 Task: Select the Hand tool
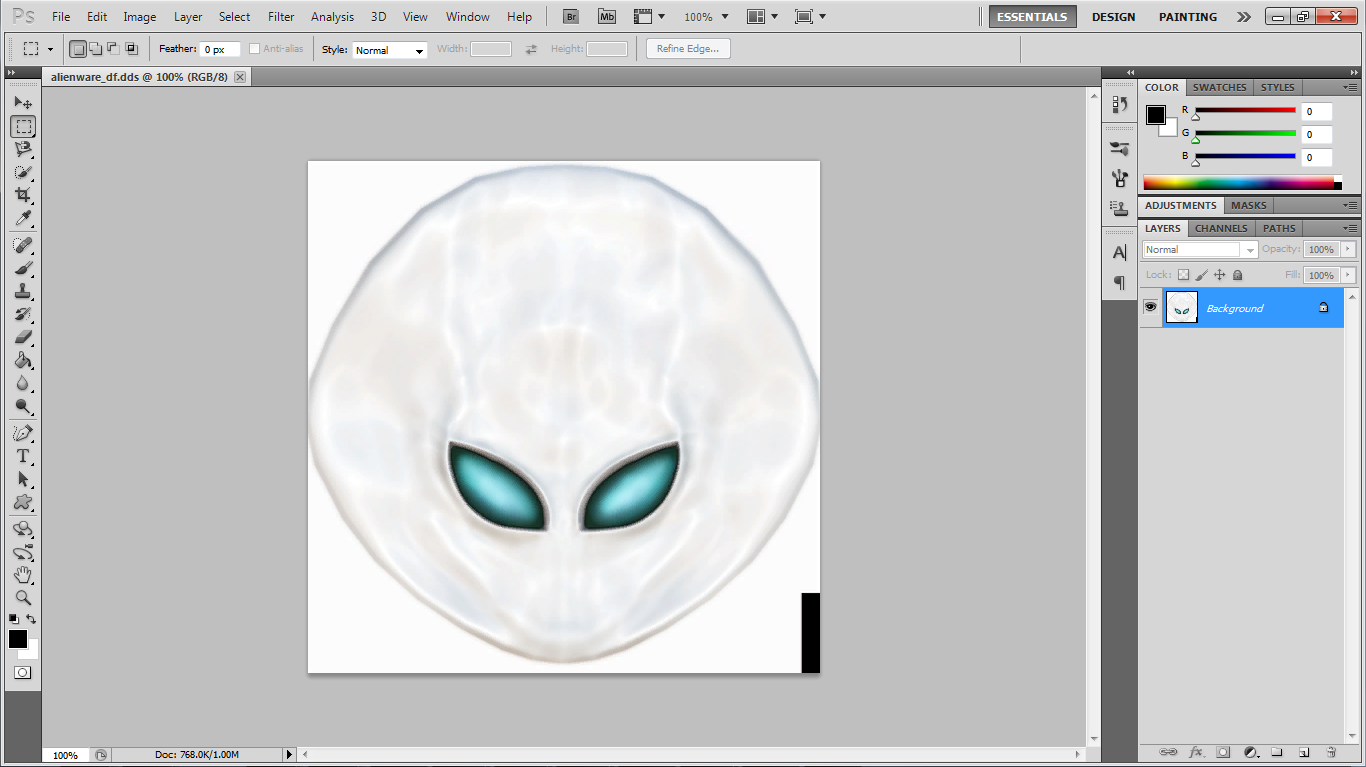pyautogui.click(x=23, y=575)
